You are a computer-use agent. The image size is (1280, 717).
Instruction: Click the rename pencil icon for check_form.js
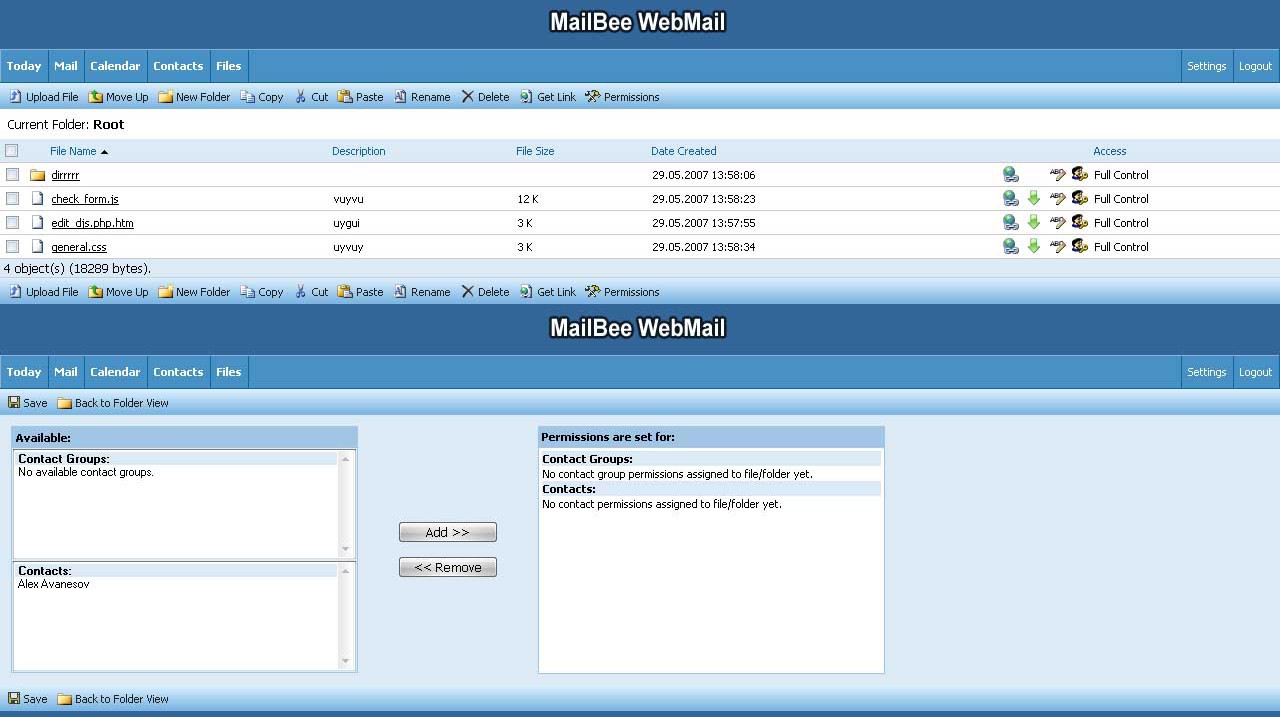click(1058, 198)
